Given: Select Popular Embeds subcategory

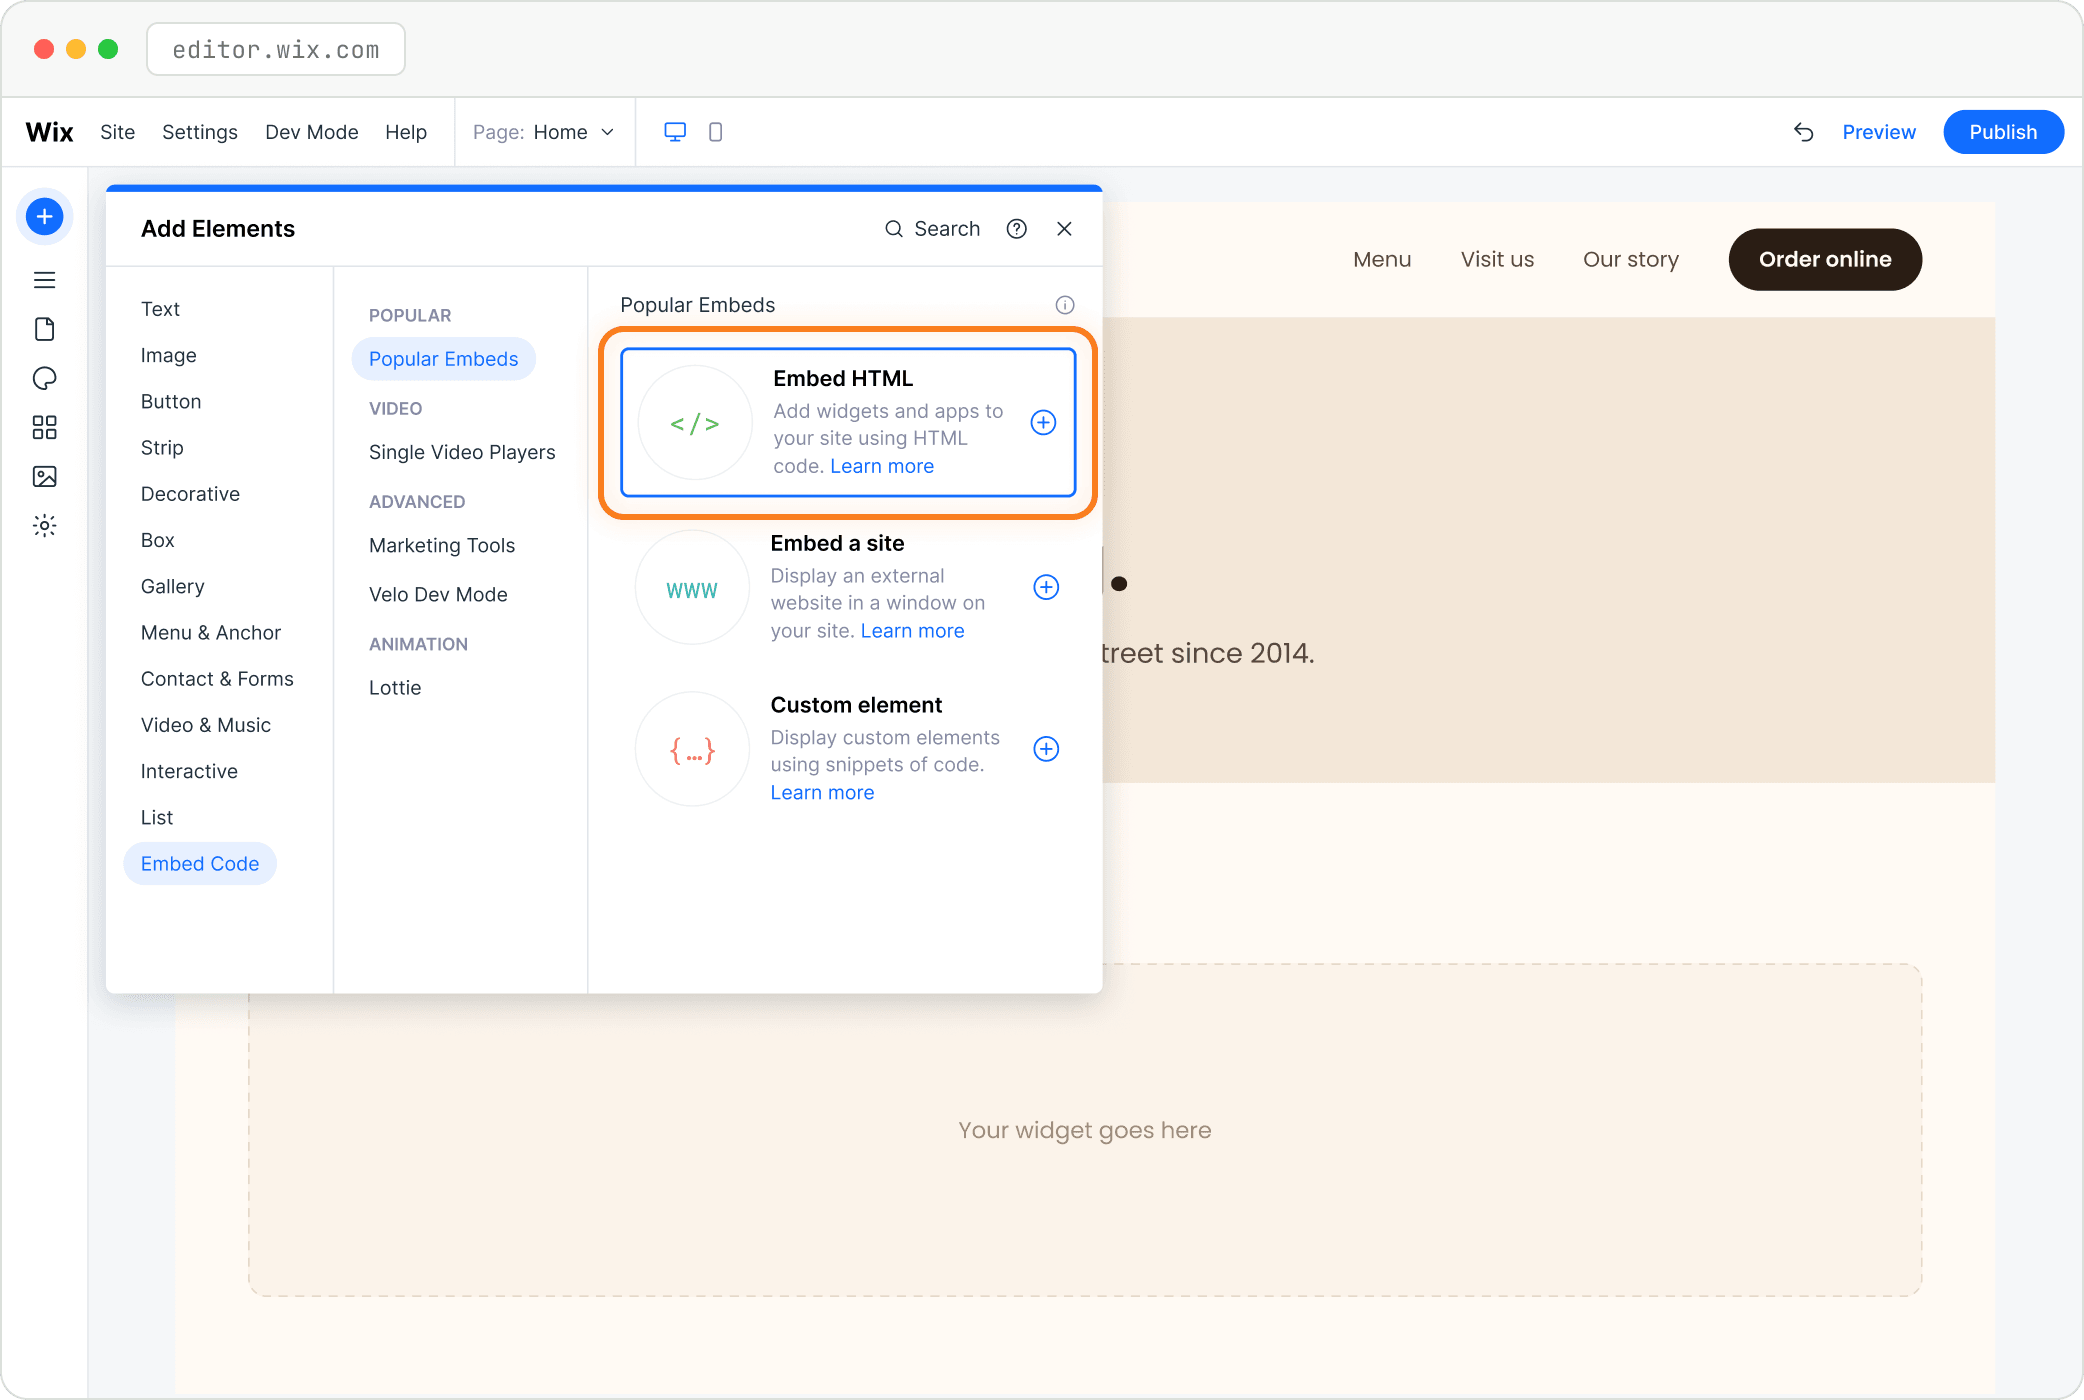Looking at the screenshot, I should [x=444, y=359].
